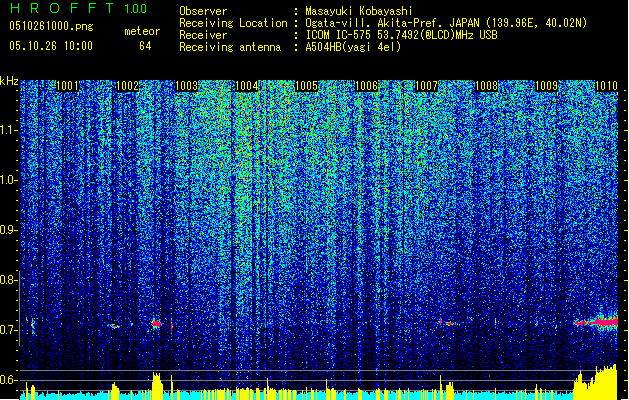
Task: Click the 1.1 frequency axis label
Action: click(8, 130)
